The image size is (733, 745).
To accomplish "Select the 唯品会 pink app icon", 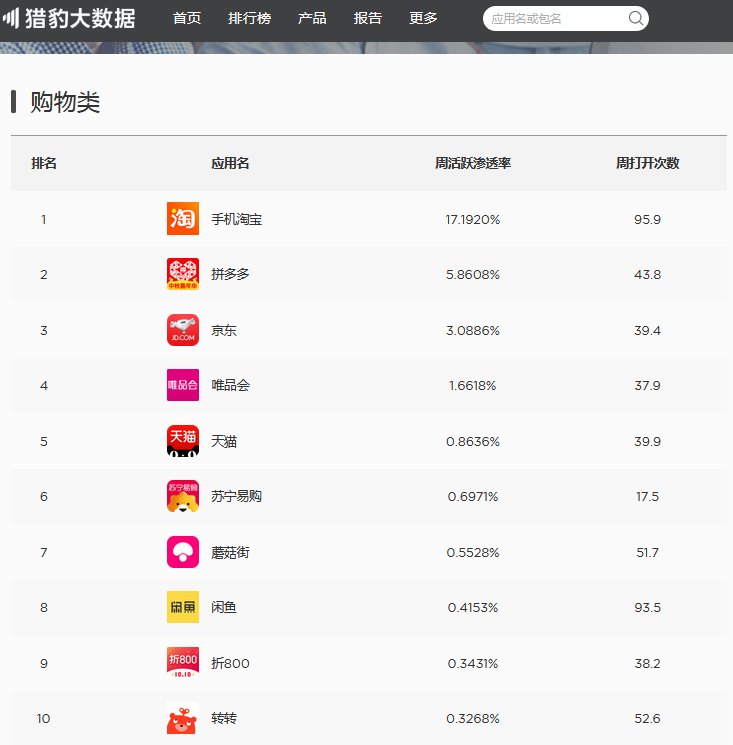I will [x=183, y=385].
